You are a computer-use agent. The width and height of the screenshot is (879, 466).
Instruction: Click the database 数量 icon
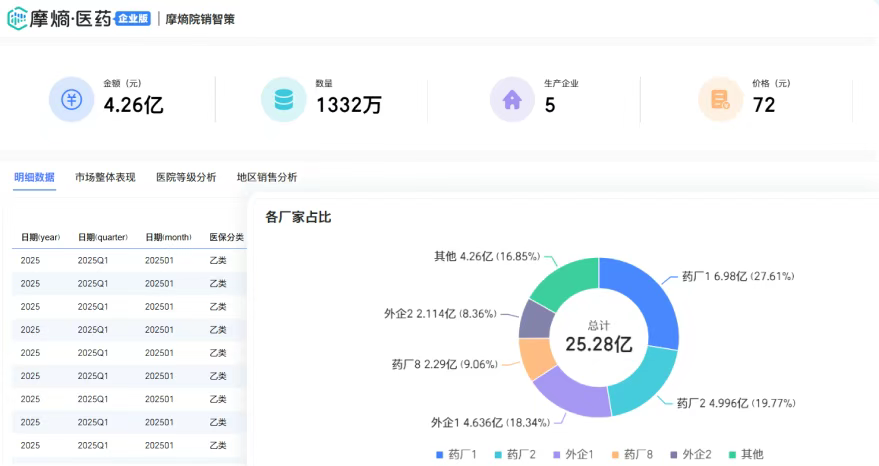click(283, 100)
